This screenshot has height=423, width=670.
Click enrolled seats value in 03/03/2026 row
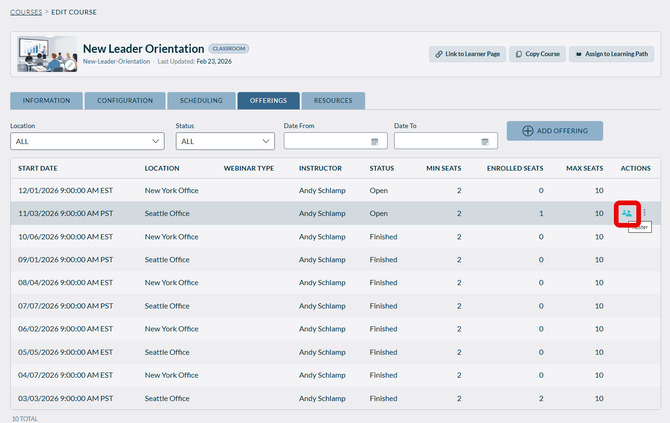point(541,398)
